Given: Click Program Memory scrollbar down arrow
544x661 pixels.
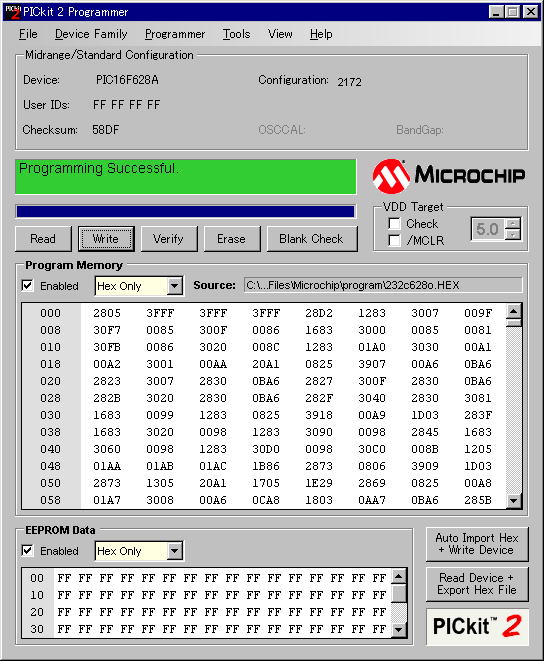Looking at the screenshot, I should (x=514, y=501).
